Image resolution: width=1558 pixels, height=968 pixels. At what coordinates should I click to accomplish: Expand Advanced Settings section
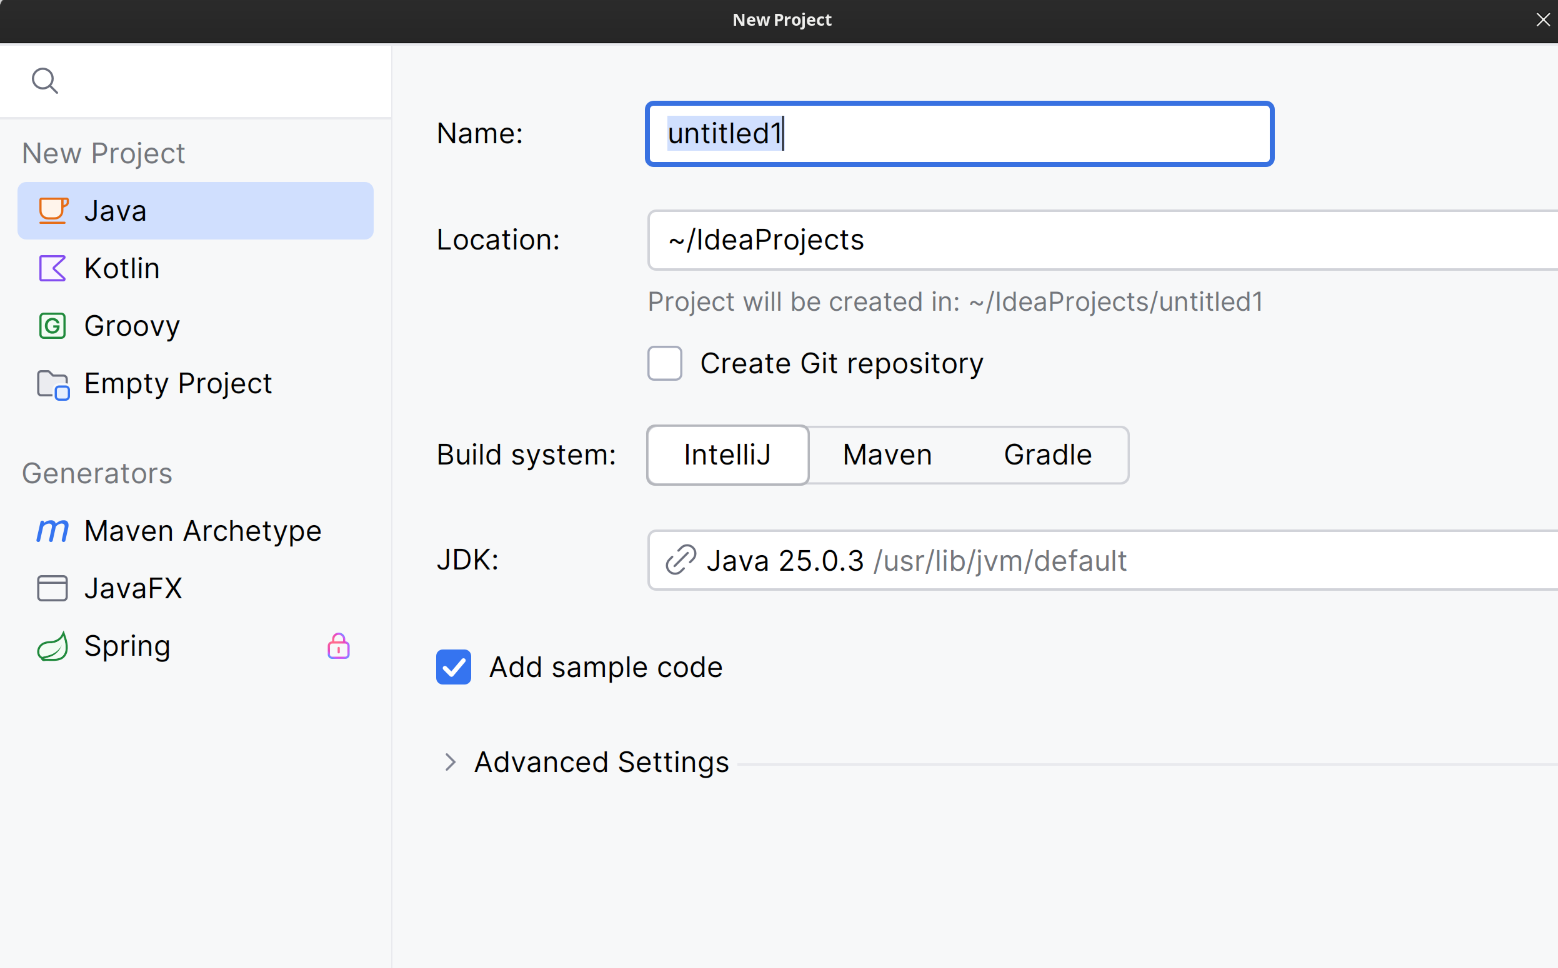point(450,762)
